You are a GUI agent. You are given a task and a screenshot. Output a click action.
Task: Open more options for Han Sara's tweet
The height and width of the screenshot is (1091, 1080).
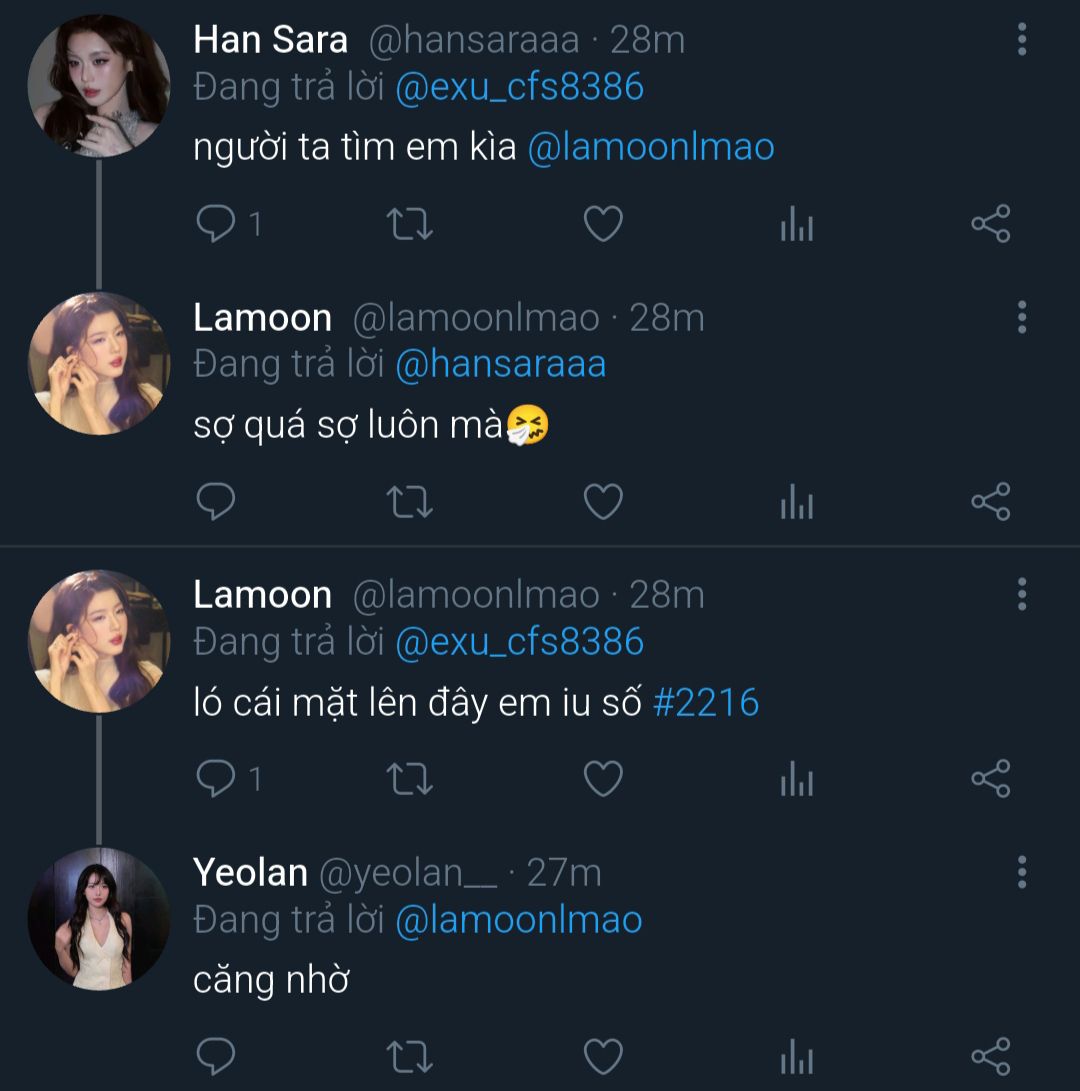(1021, 39)
